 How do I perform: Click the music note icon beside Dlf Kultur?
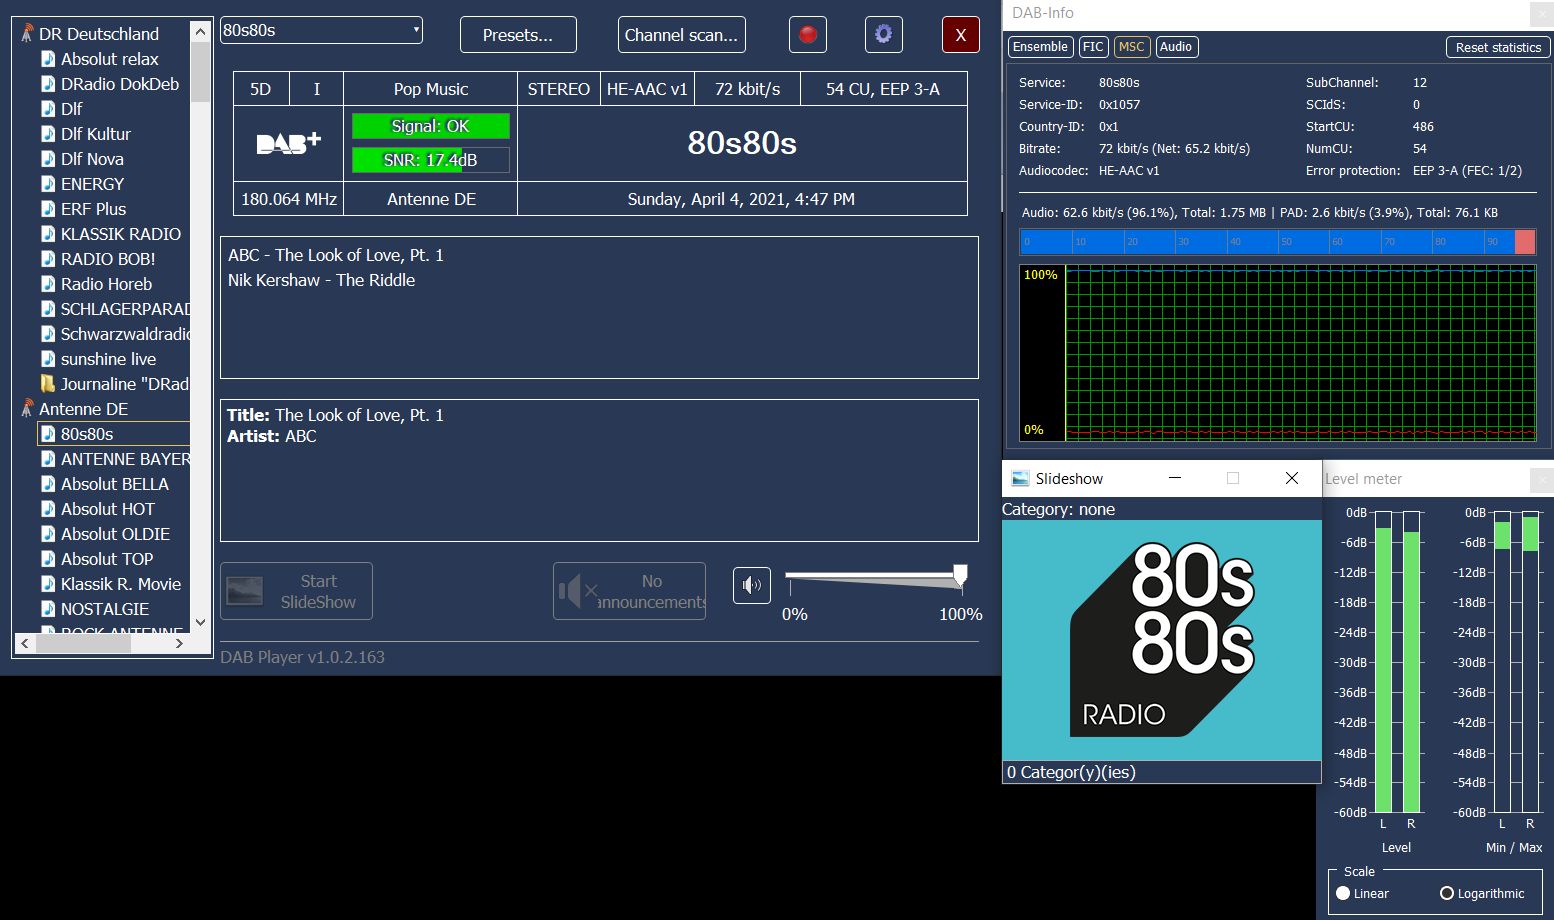(x=48, y=134)
